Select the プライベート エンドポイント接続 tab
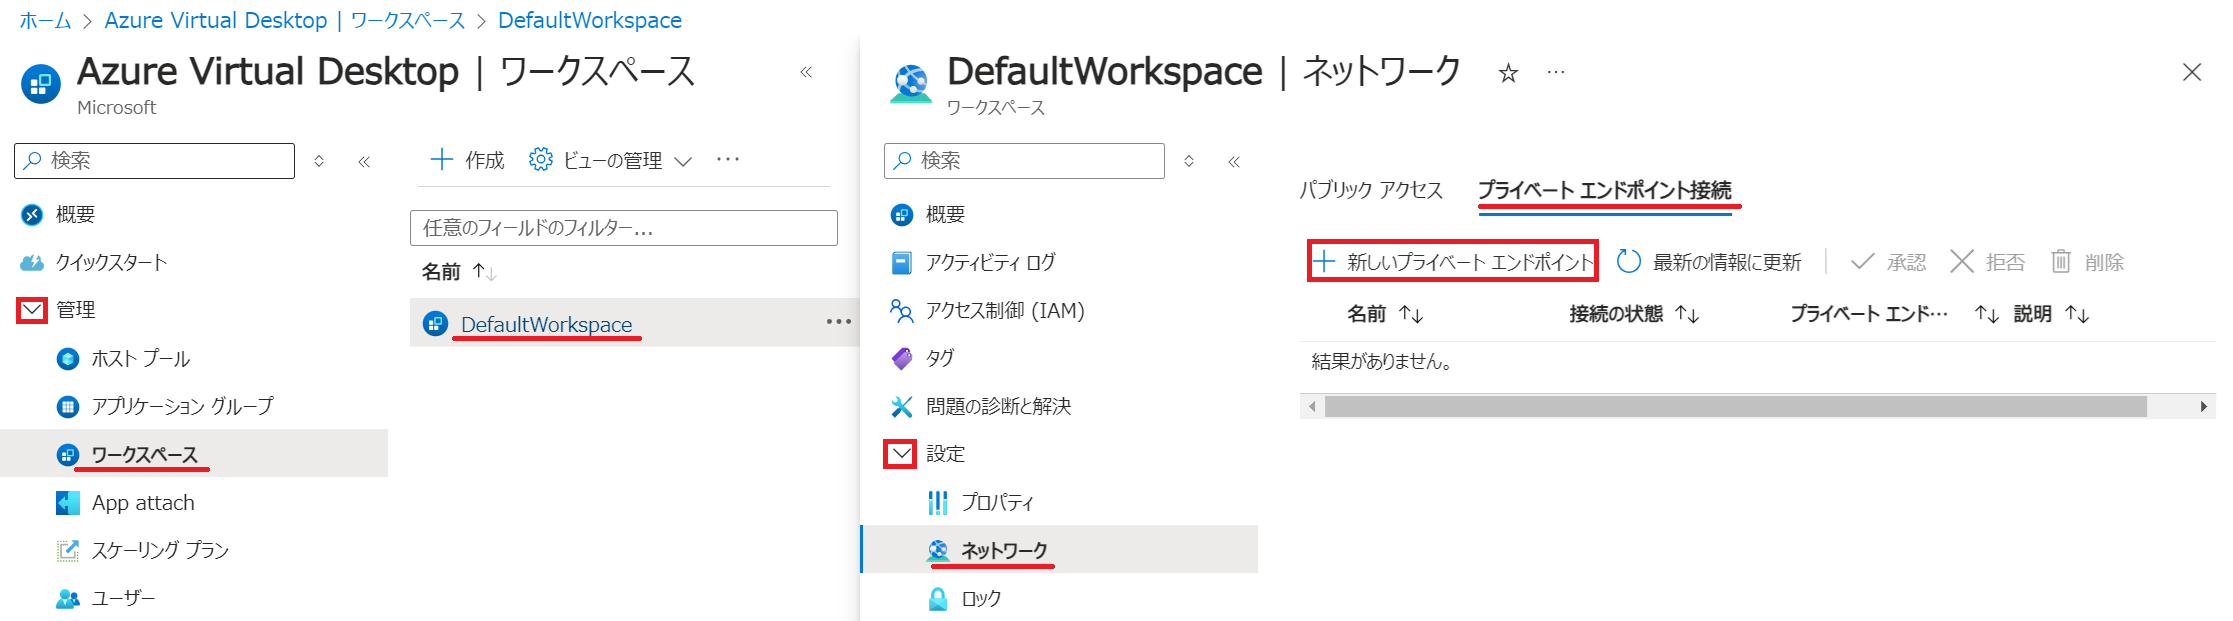Image resolution: width=2233 pixels, height=621 pixels. click(1605, 190)
